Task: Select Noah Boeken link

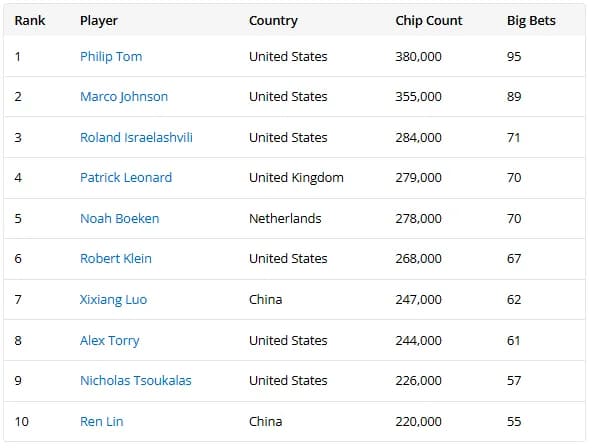Action: click(119, 219)
